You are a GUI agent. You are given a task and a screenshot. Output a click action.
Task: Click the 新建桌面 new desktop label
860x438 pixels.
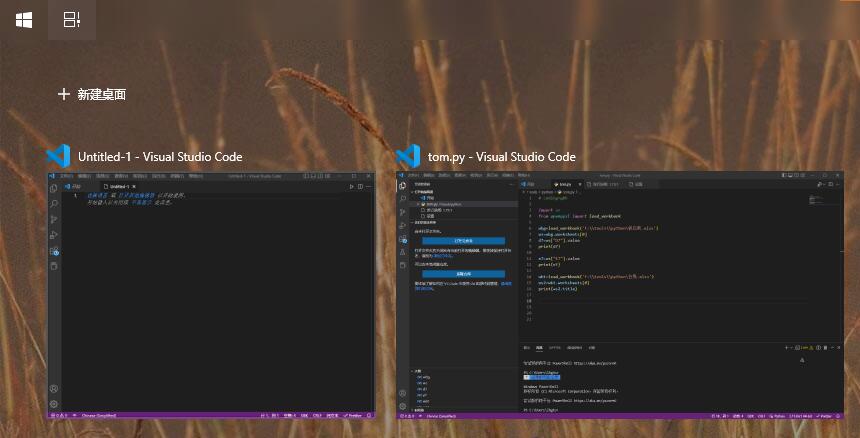tap(102, 94)
